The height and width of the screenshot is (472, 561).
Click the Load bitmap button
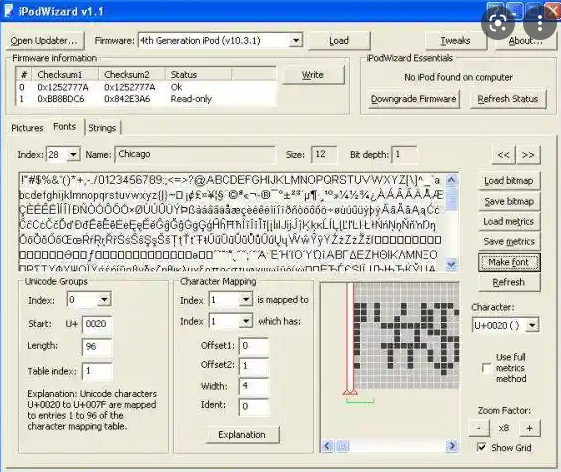click(509, 181)
